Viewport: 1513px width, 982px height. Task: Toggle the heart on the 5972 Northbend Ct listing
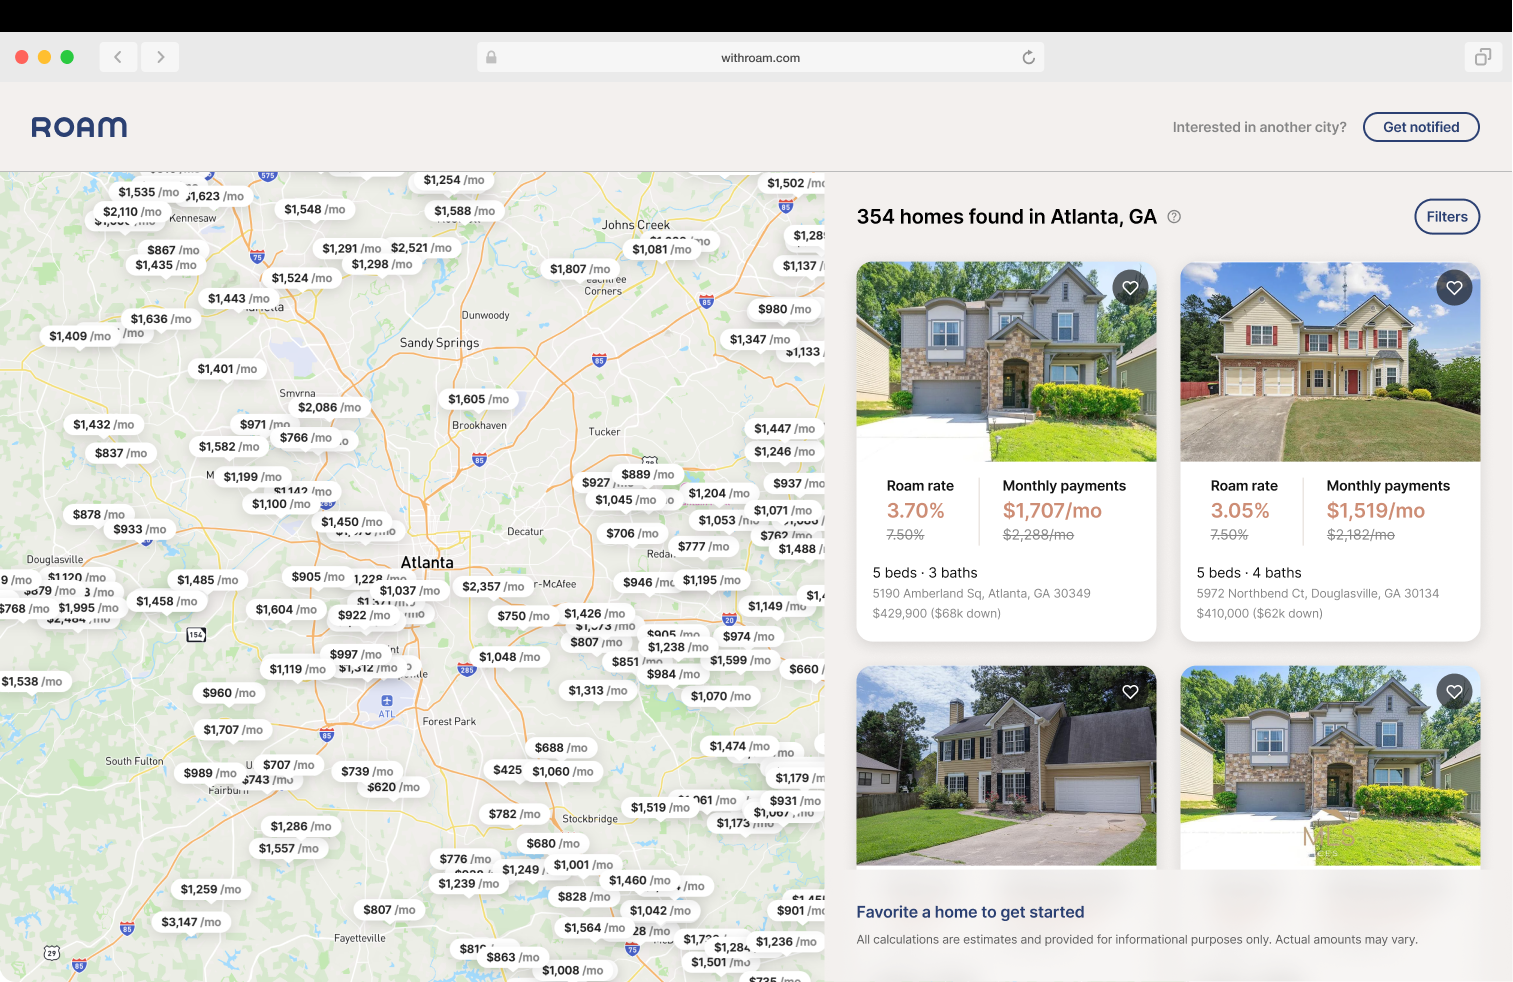point(1454,287)
